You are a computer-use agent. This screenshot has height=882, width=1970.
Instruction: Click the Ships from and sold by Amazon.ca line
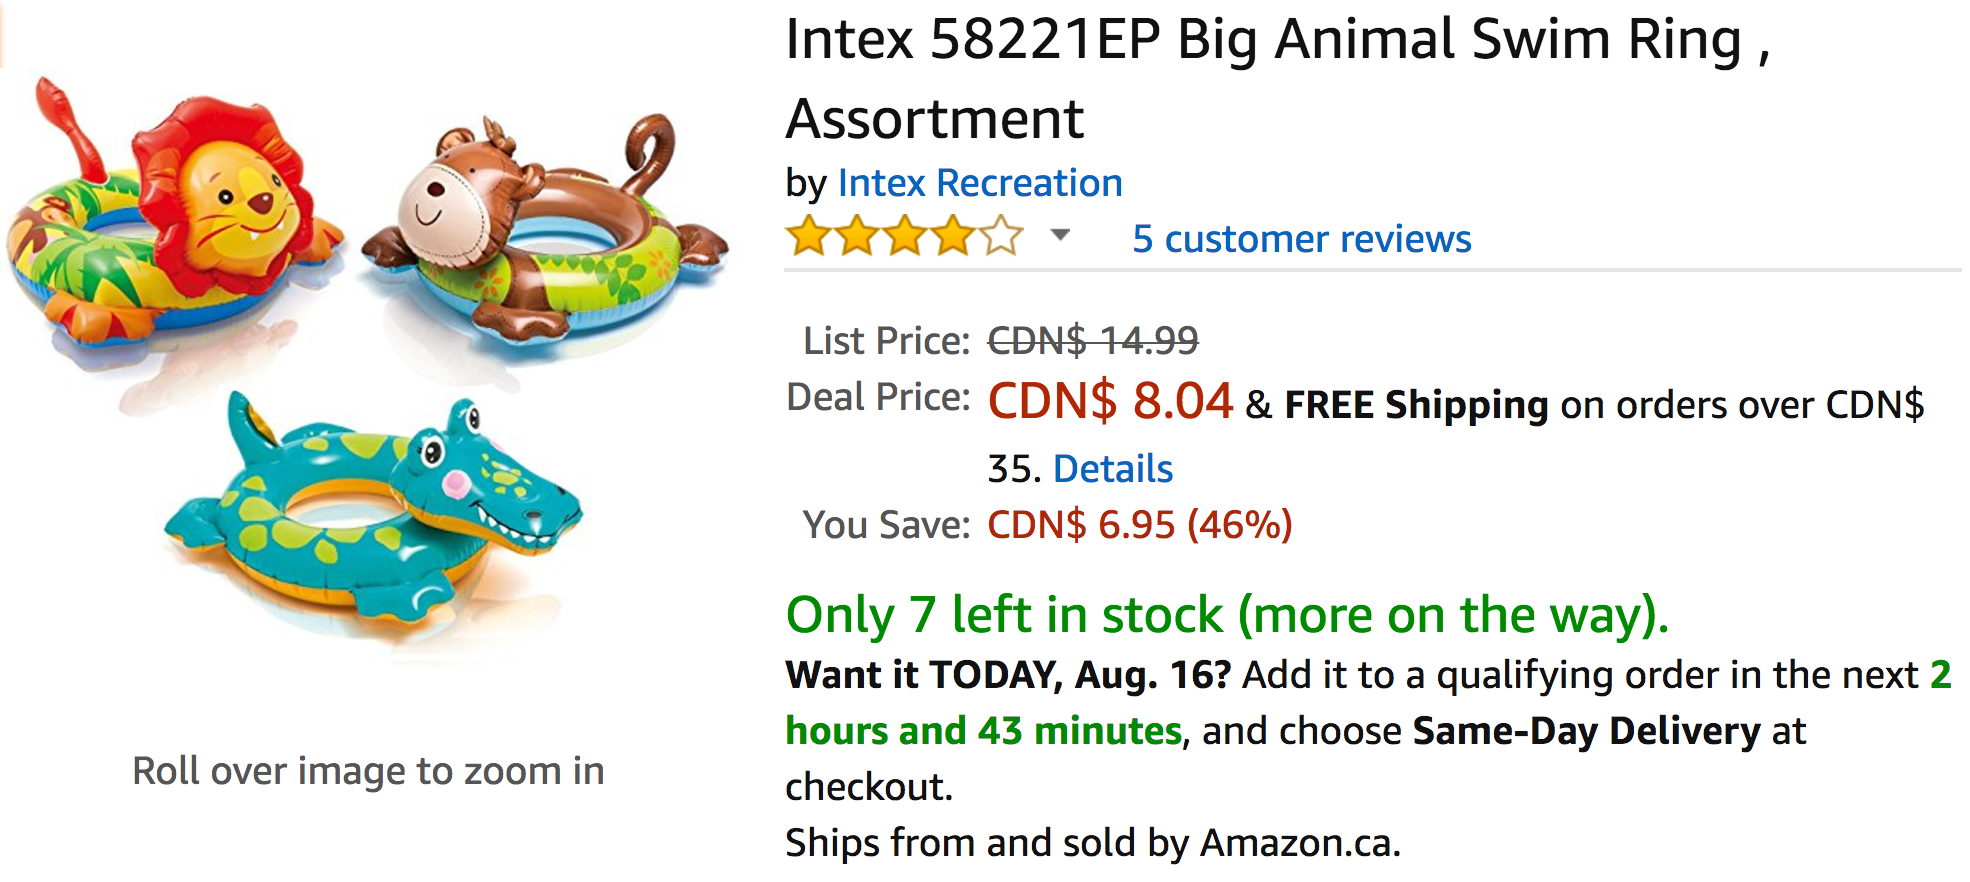1092,843
